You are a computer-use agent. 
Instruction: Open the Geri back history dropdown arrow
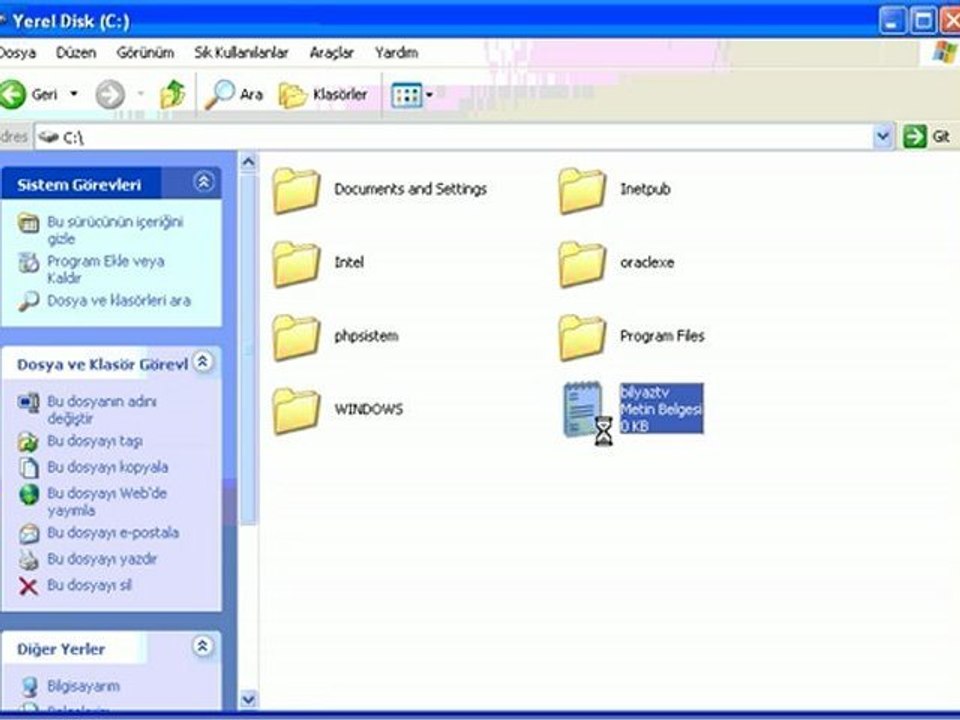coord(74,94)
